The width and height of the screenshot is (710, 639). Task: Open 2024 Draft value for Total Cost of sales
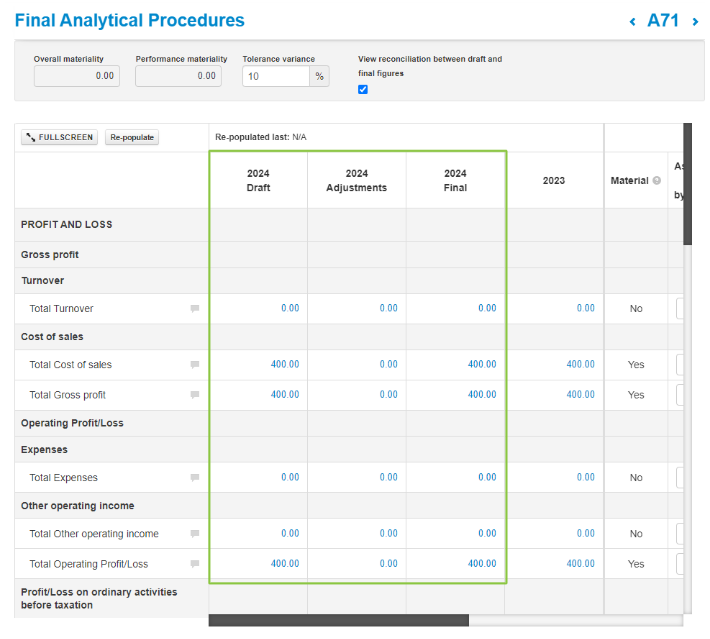284,365
